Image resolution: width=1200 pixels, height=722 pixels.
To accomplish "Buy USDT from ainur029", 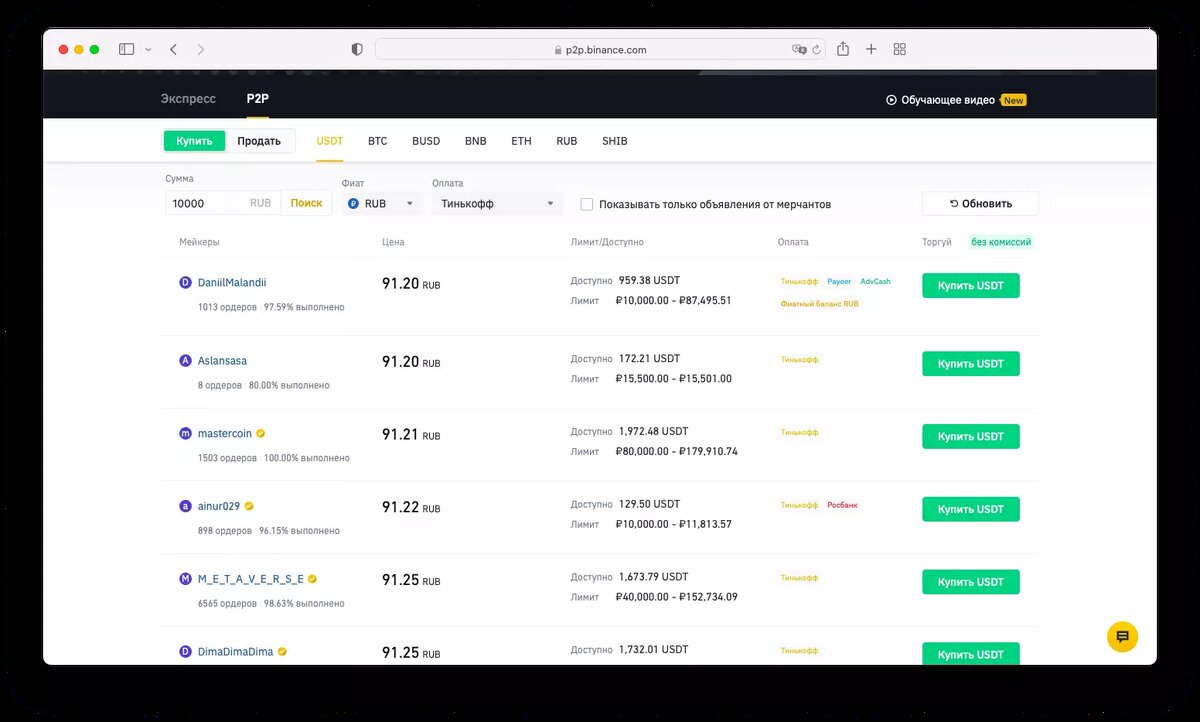I will point(971,509).
